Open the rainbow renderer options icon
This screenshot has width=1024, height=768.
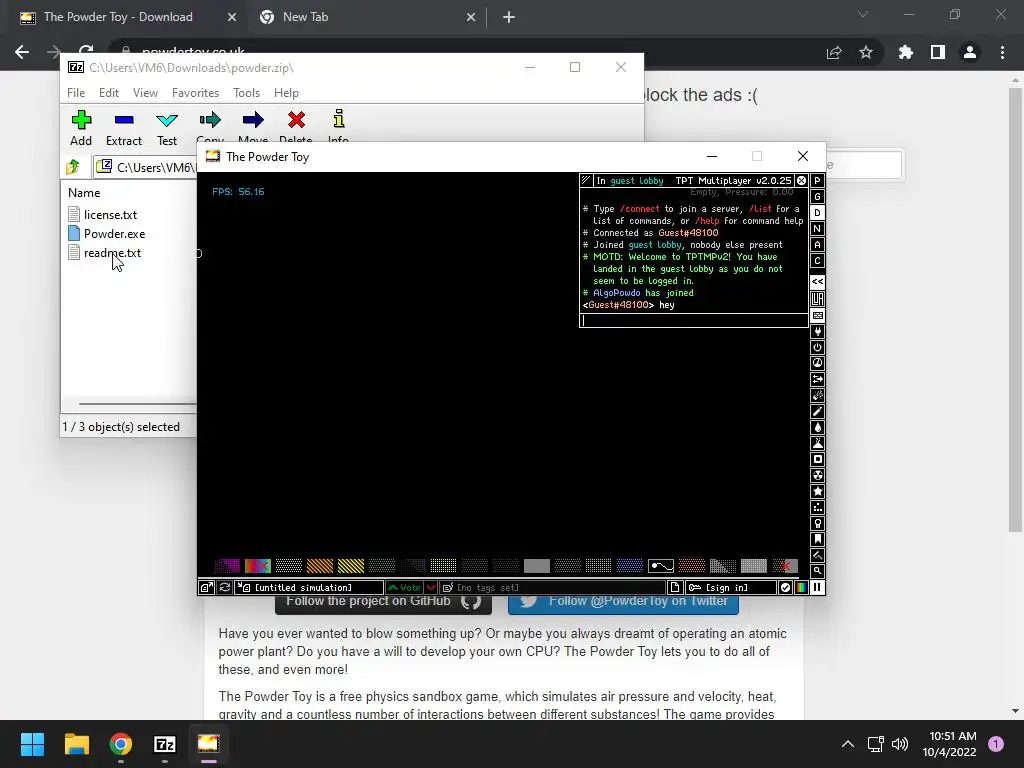pyautogui.click(x=801, y=588)
